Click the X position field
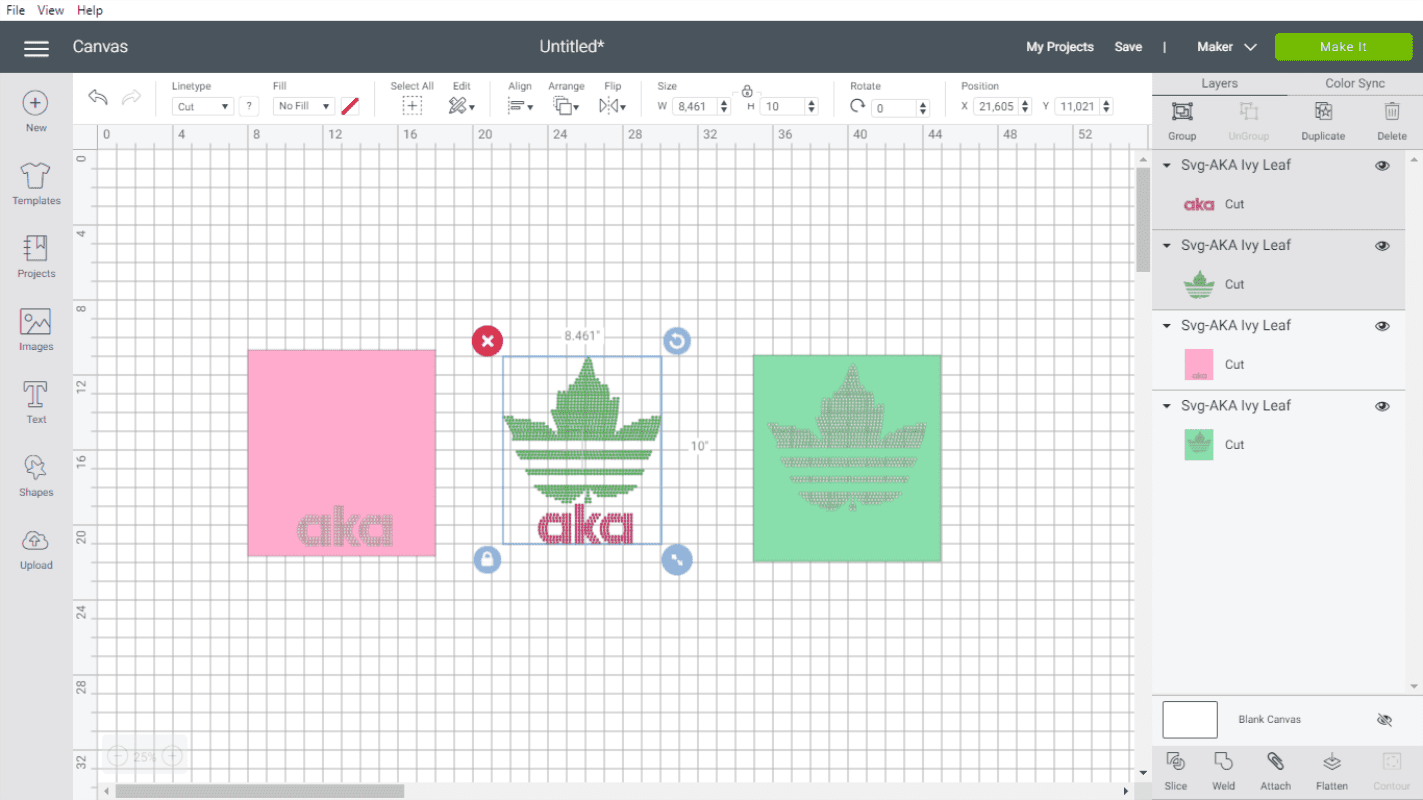 (994, 106)
